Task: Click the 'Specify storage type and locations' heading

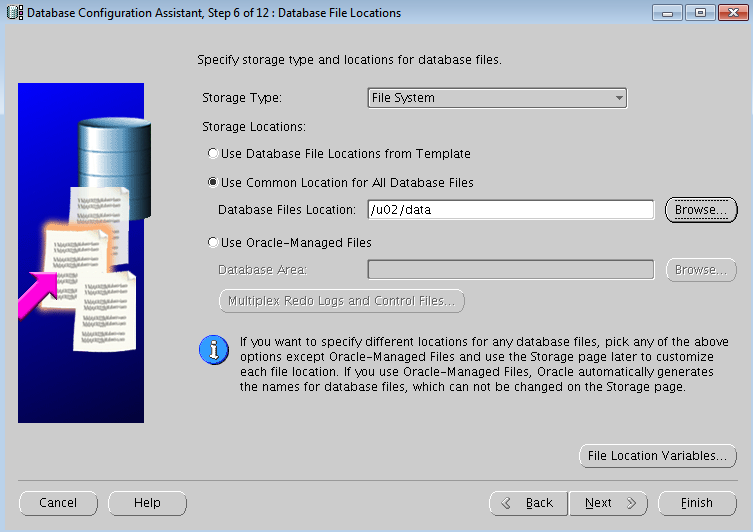Action: [349, 60]
